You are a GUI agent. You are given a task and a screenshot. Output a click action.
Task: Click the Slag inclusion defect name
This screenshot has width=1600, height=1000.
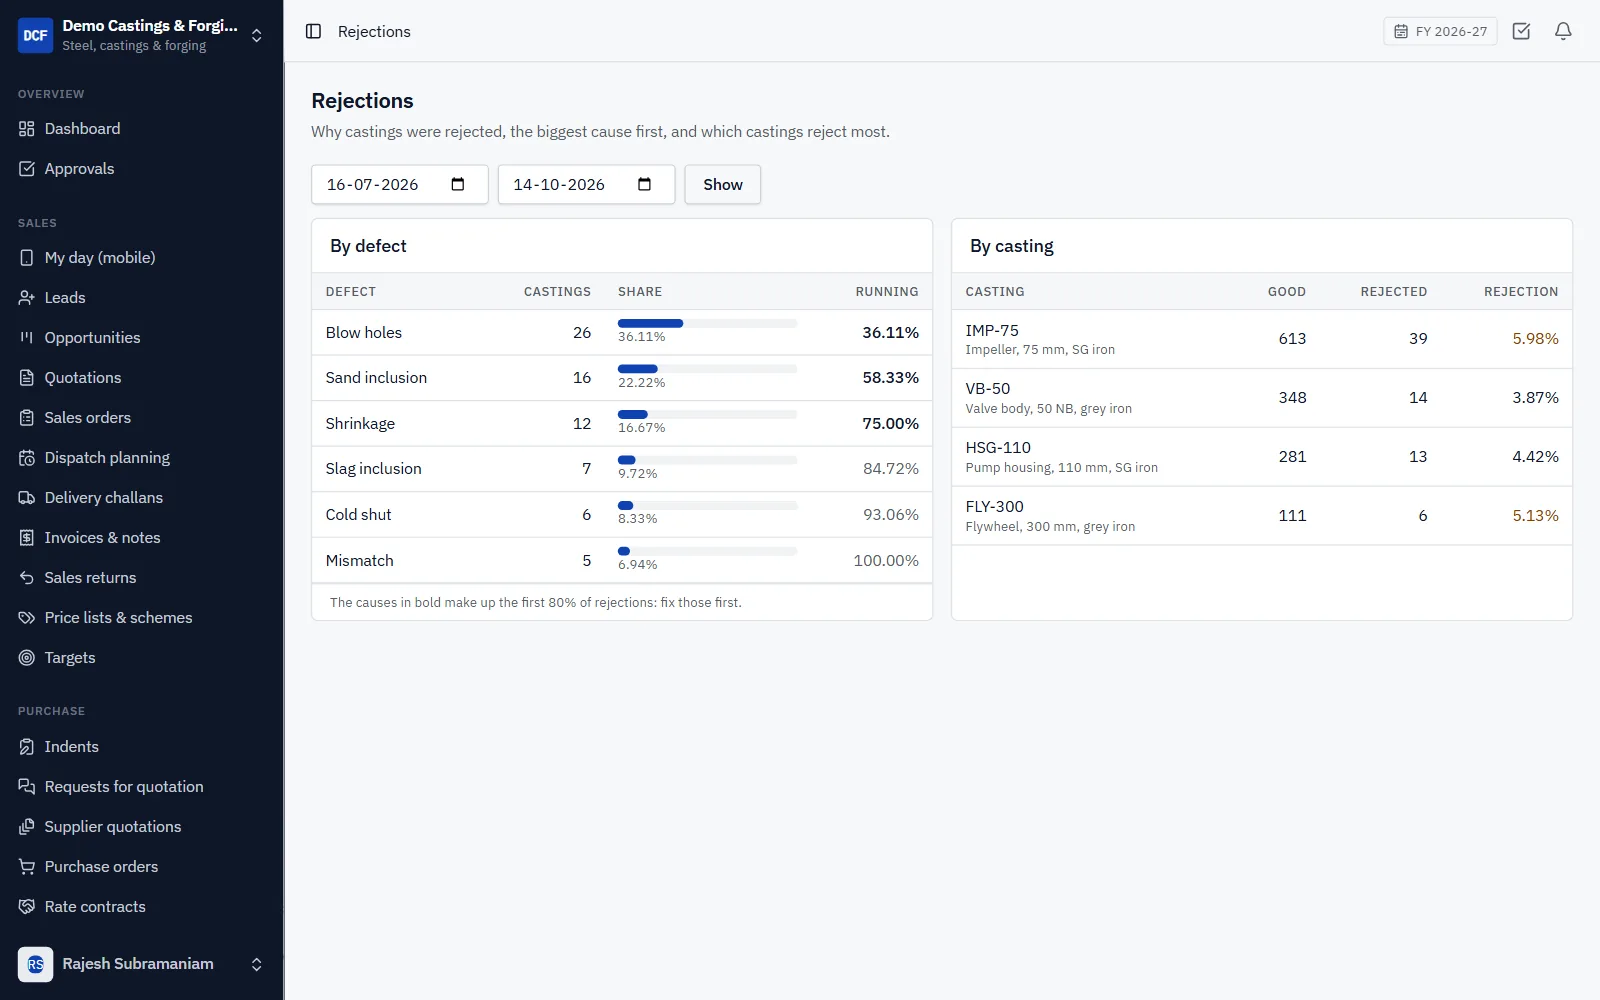(x=373, y=469)
